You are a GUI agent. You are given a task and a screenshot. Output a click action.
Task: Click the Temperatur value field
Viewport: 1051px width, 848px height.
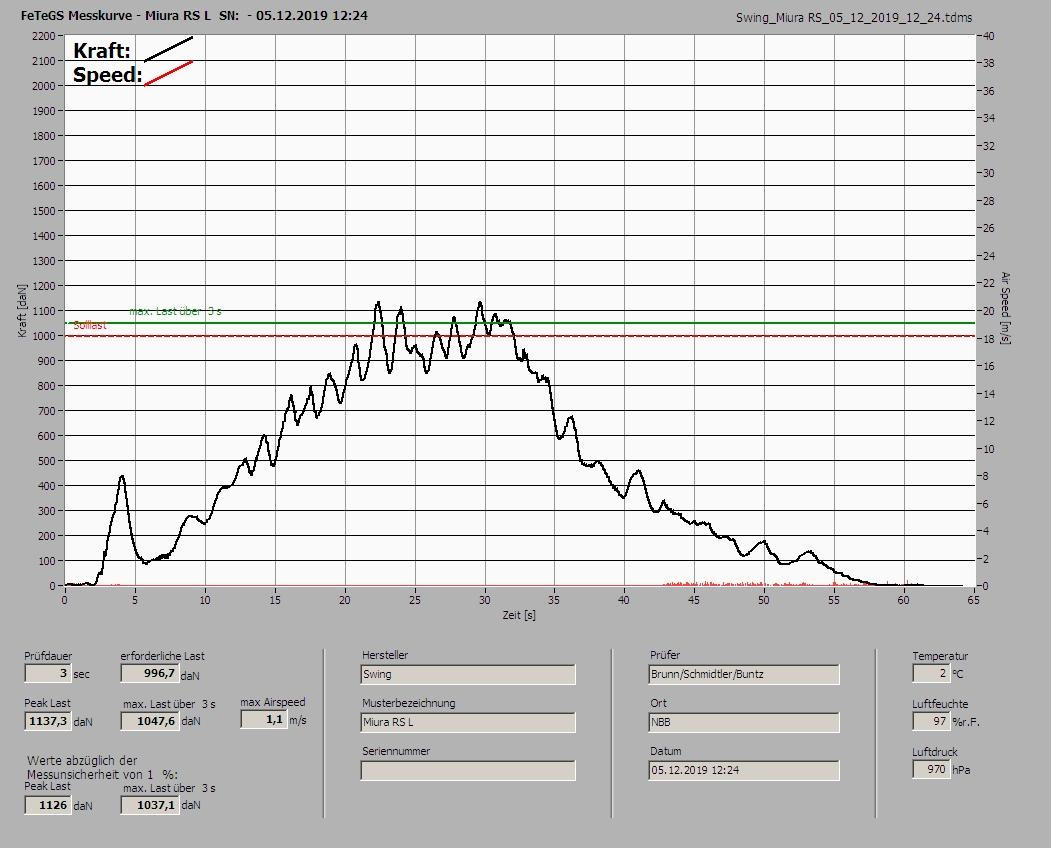(x=931, y=673)
